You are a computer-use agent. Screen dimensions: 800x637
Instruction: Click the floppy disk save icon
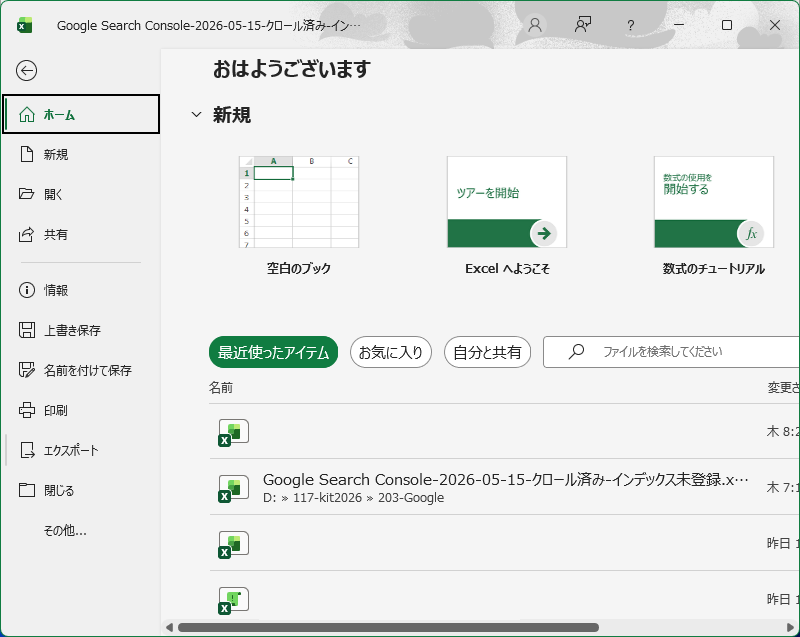27,330
